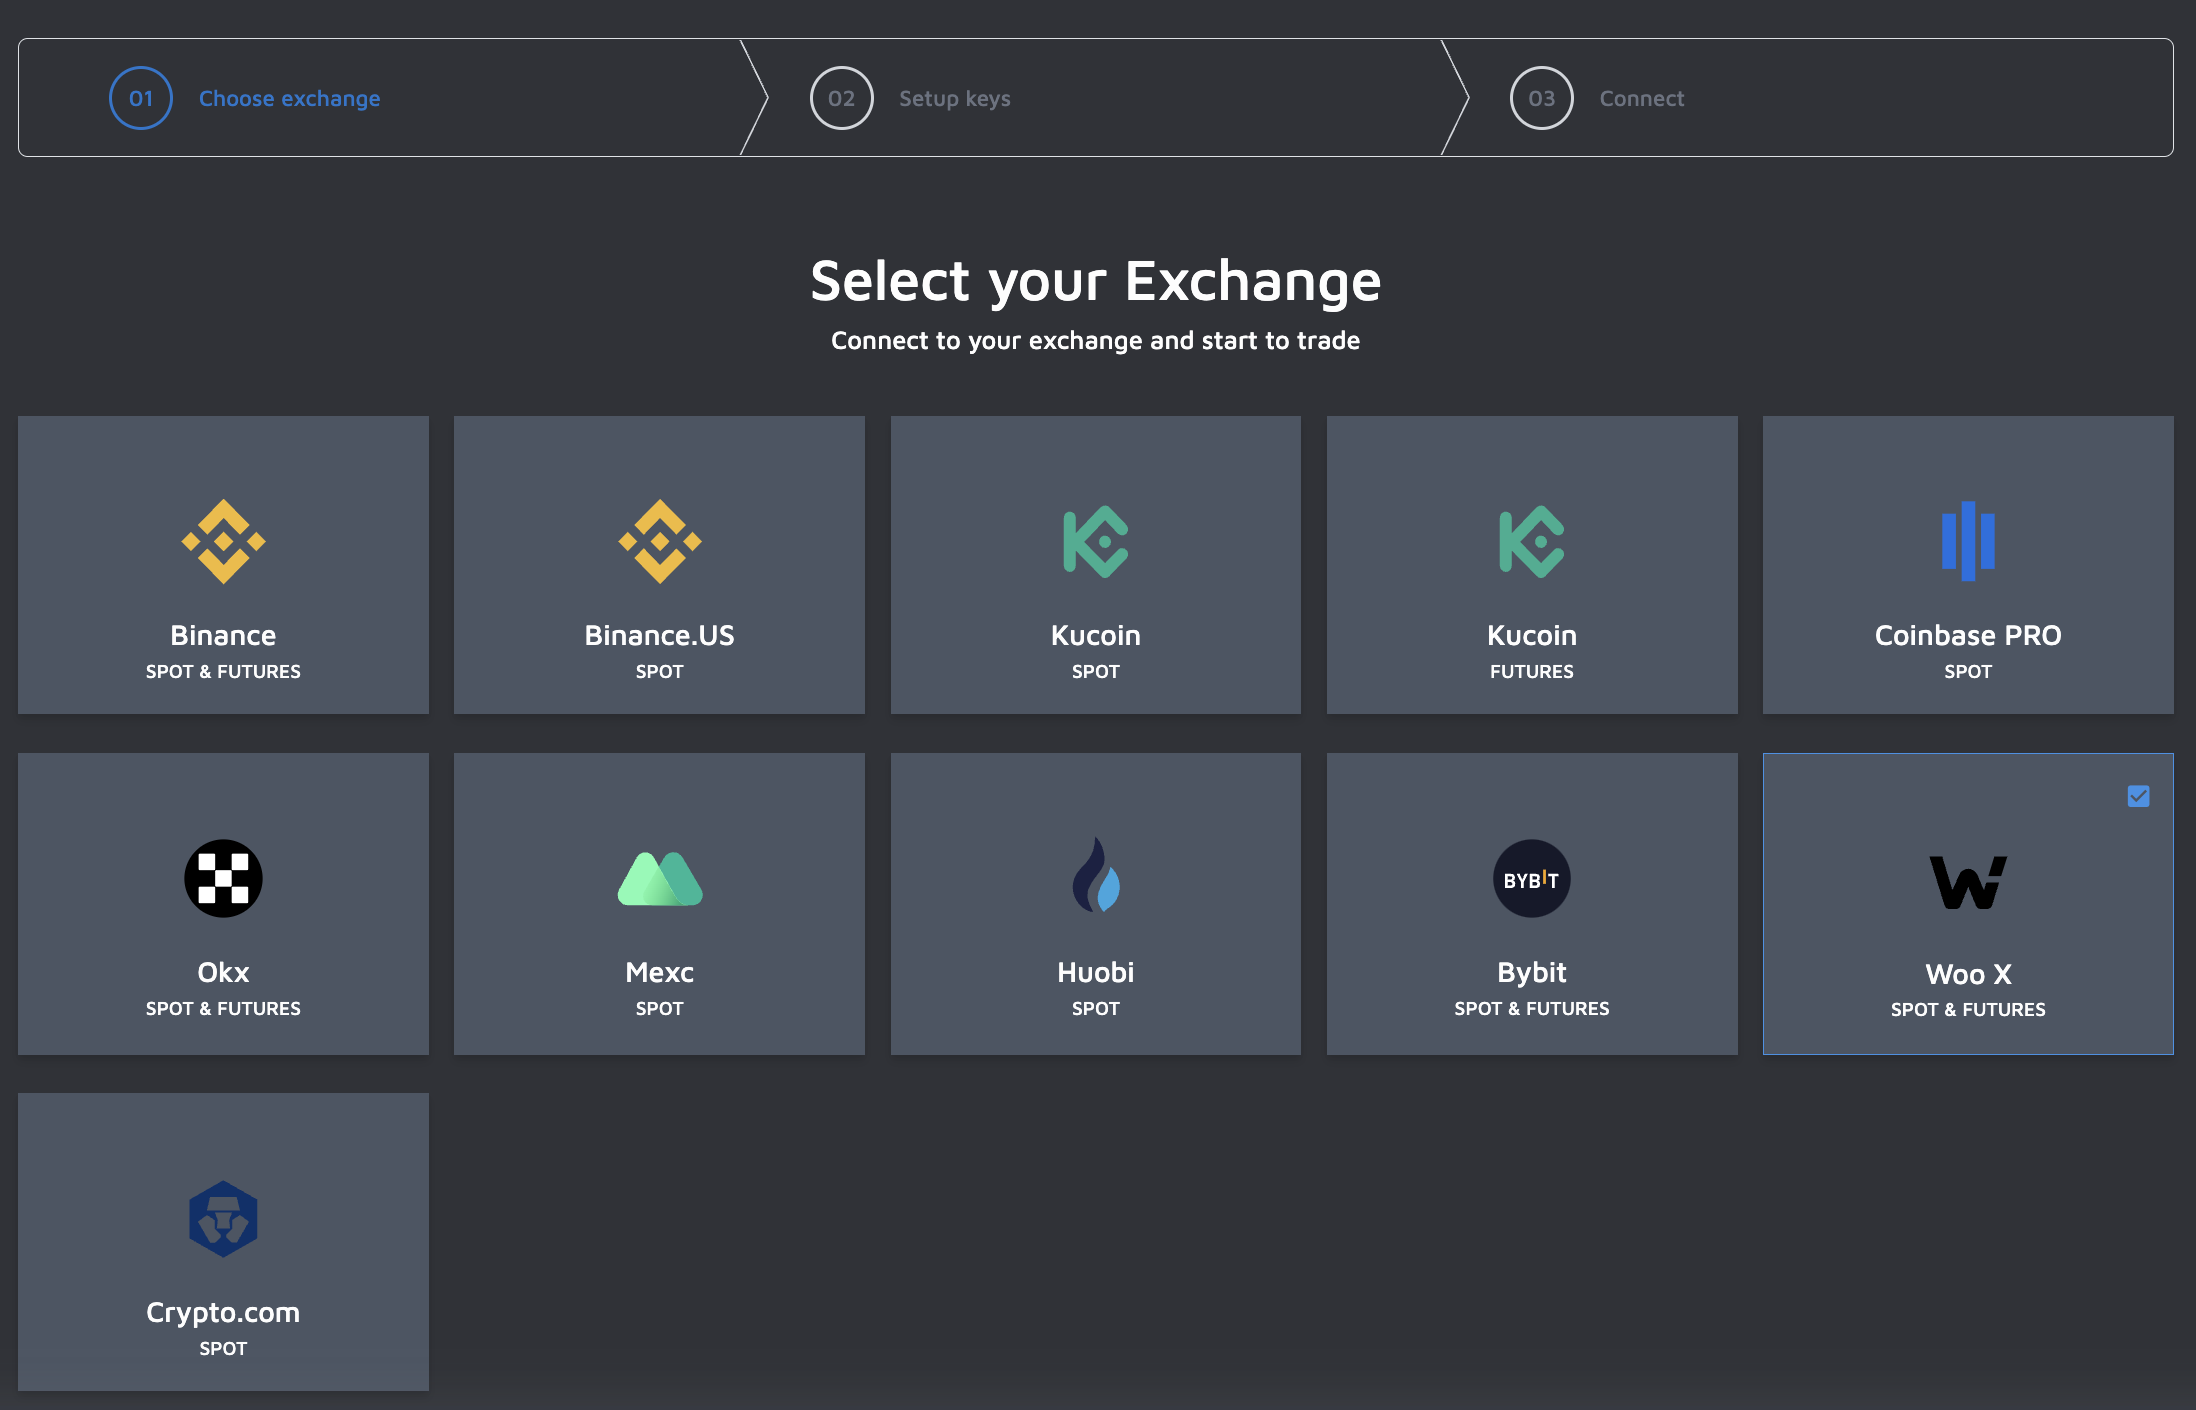Screen dimensions: 2196x1410
Task: Select the Coinbase PRO bars icon
Action: click(x=1968, y=542)
